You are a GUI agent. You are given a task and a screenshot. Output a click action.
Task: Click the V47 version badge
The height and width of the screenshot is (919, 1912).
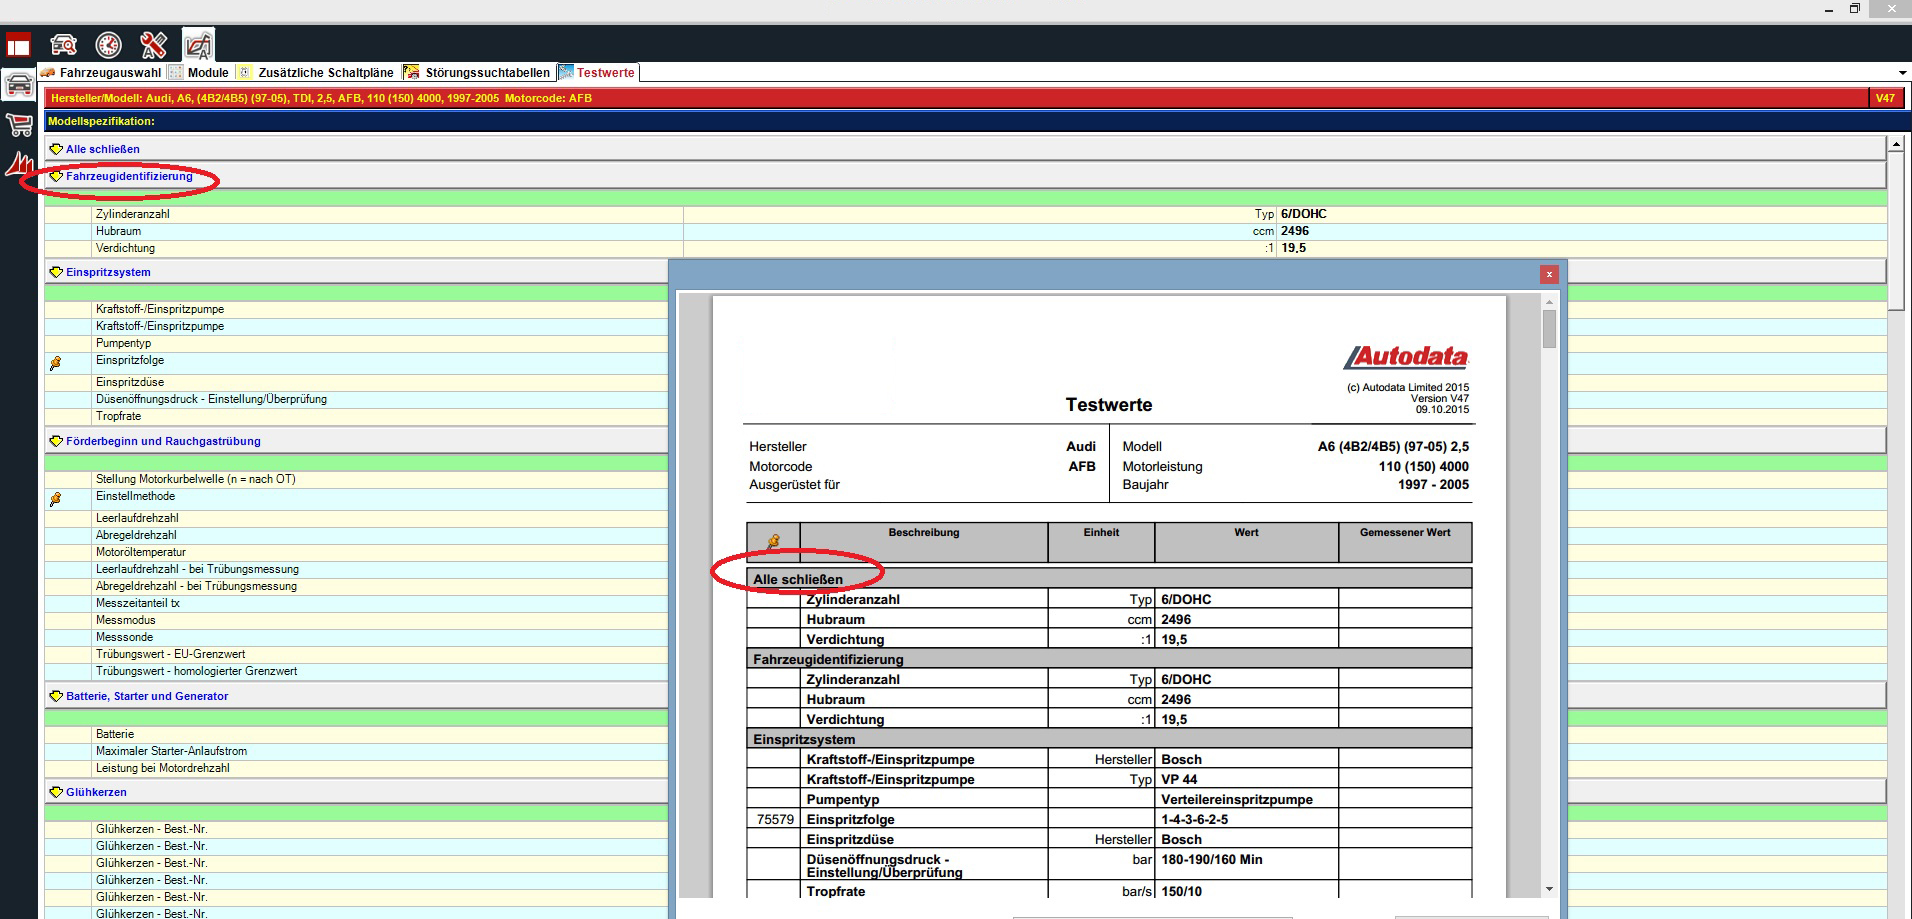(1884, 98)
